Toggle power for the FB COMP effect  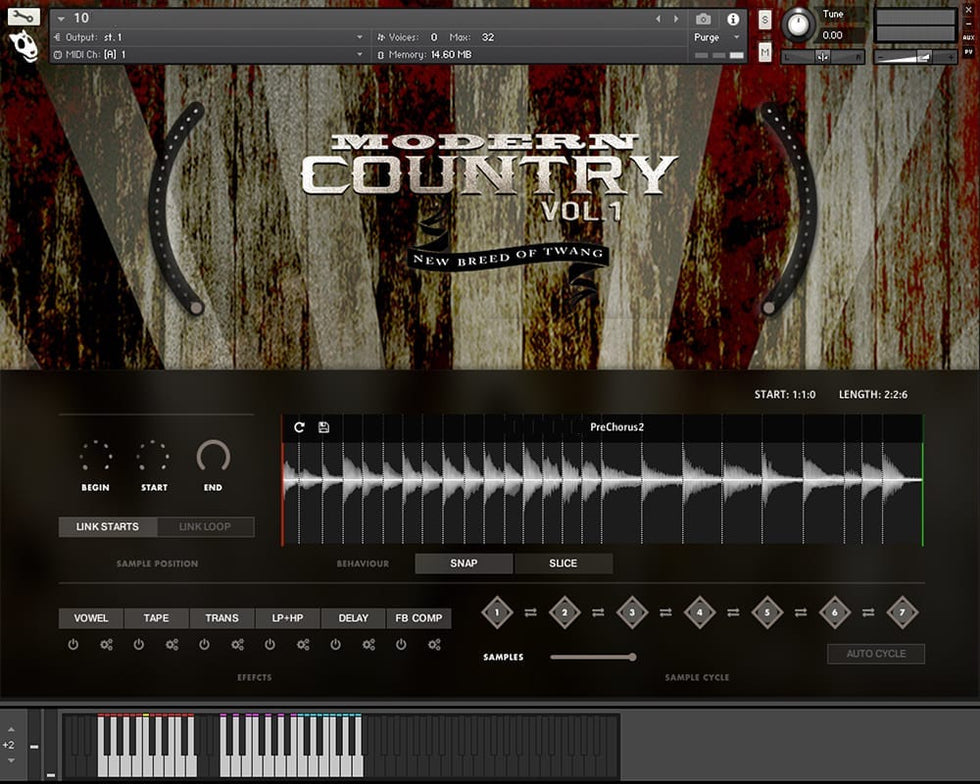coord(401,645)
